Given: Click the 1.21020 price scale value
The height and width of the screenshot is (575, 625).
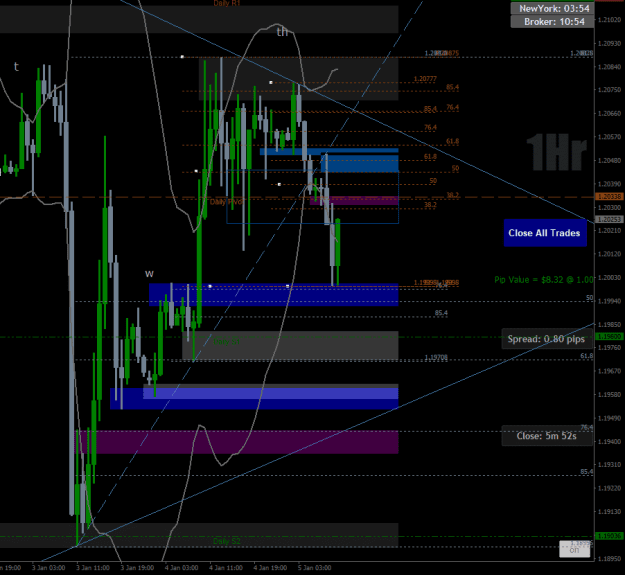Looking at the screenshot, I should [x=609, y=20].
